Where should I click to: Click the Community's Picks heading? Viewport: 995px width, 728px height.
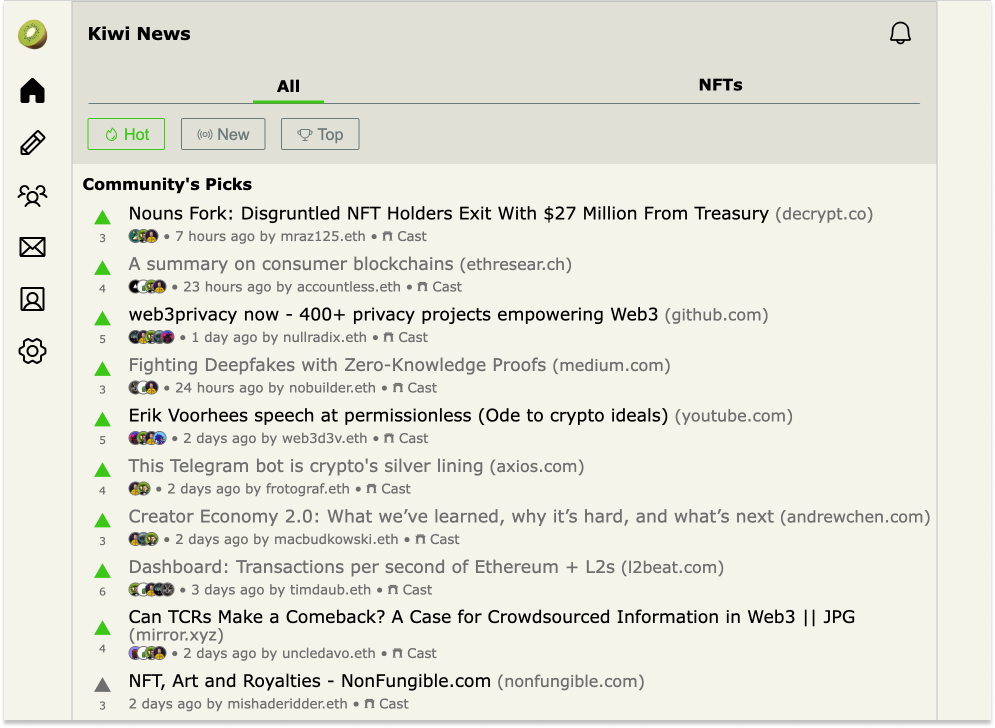pos(168,184)
